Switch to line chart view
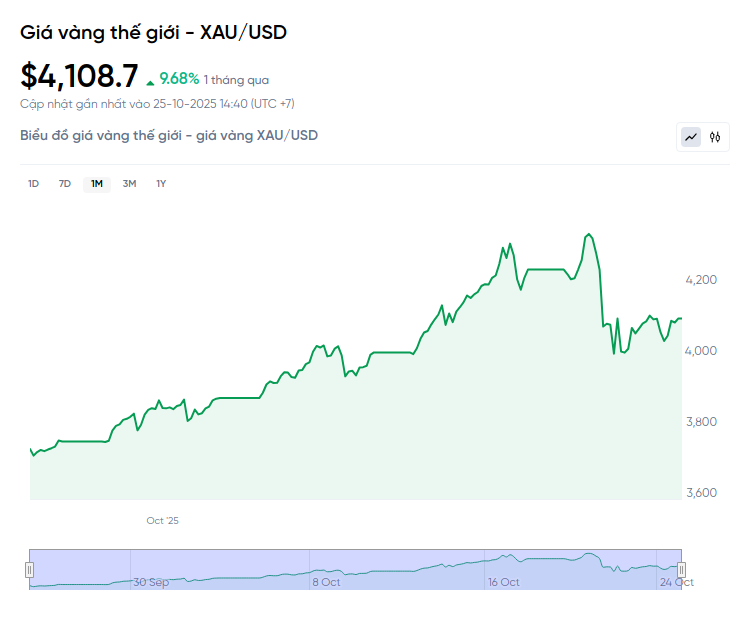 click(691, 137)
